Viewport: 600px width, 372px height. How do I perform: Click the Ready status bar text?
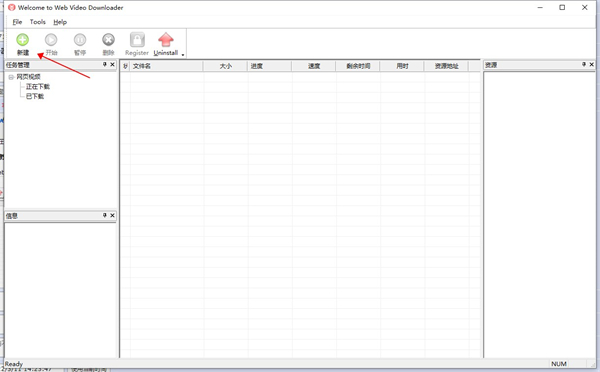click(x=14, y=364)
